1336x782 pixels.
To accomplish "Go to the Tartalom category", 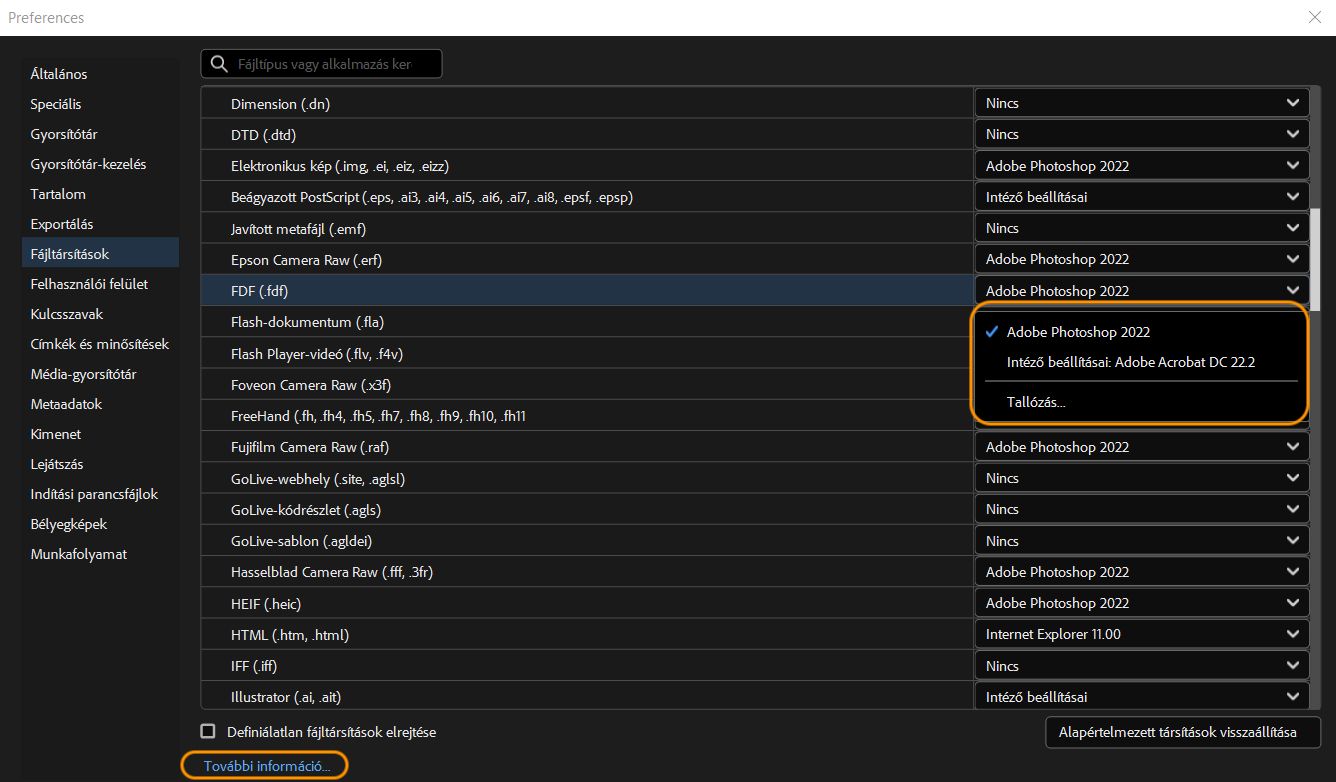I will (58, 194).
